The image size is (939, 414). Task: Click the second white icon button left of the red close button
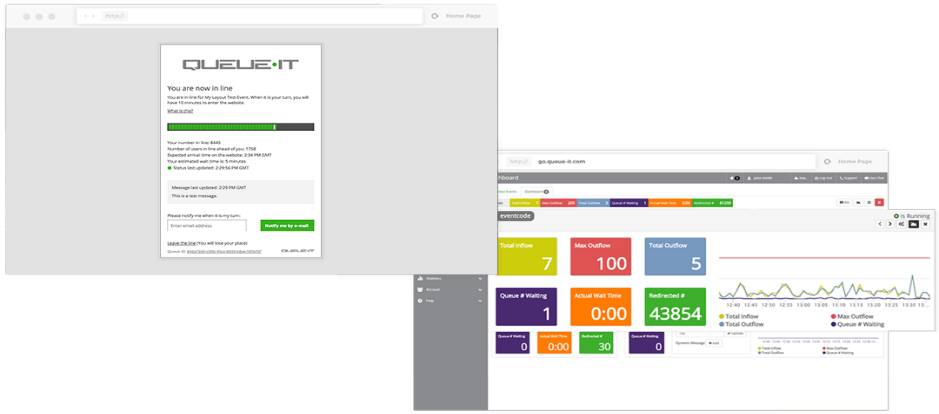click(x=858, y=203)
